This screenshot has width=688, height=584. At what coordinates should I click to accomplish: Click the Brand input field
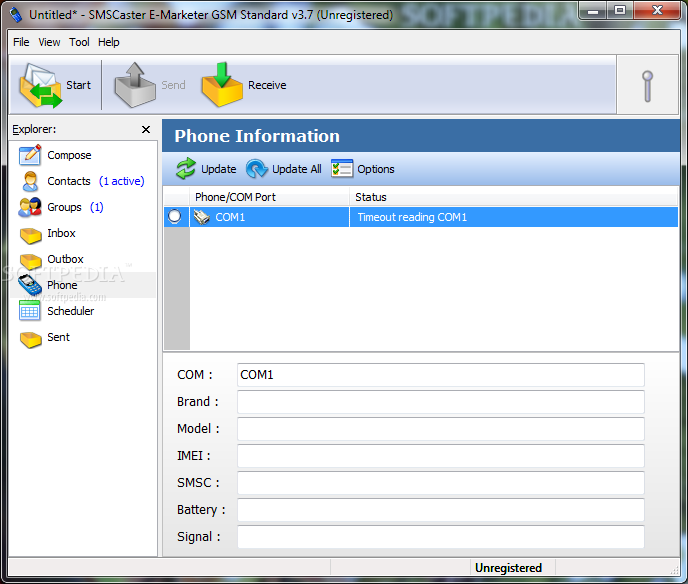pyautogui.click(x=441, y=402)
